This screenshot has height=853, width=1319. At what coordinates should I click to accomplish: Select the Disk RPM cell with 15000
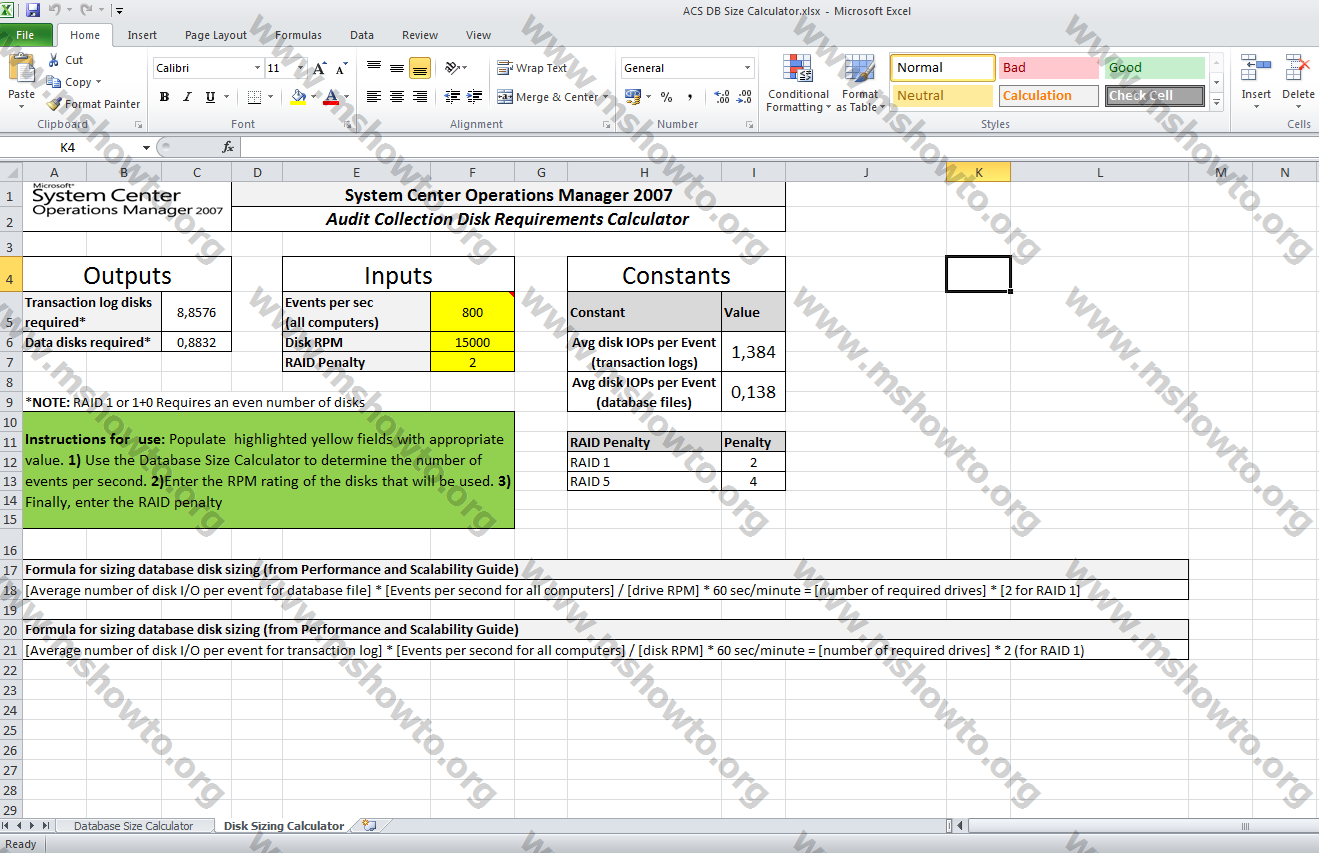tap(472, 342)
